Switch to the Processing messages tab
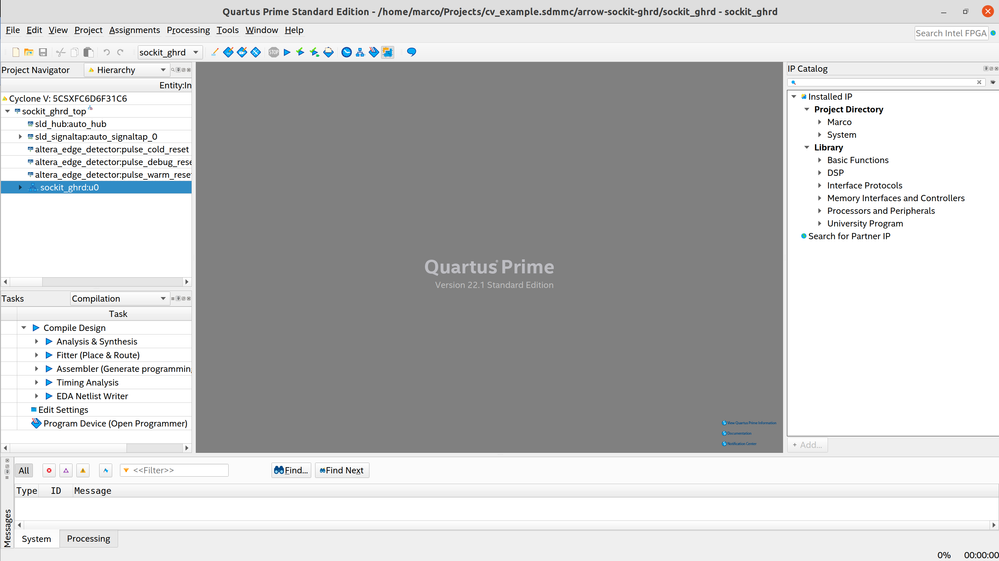Image resolution: width=999 pixels, height=561 pixels. (x=89, y=539)
